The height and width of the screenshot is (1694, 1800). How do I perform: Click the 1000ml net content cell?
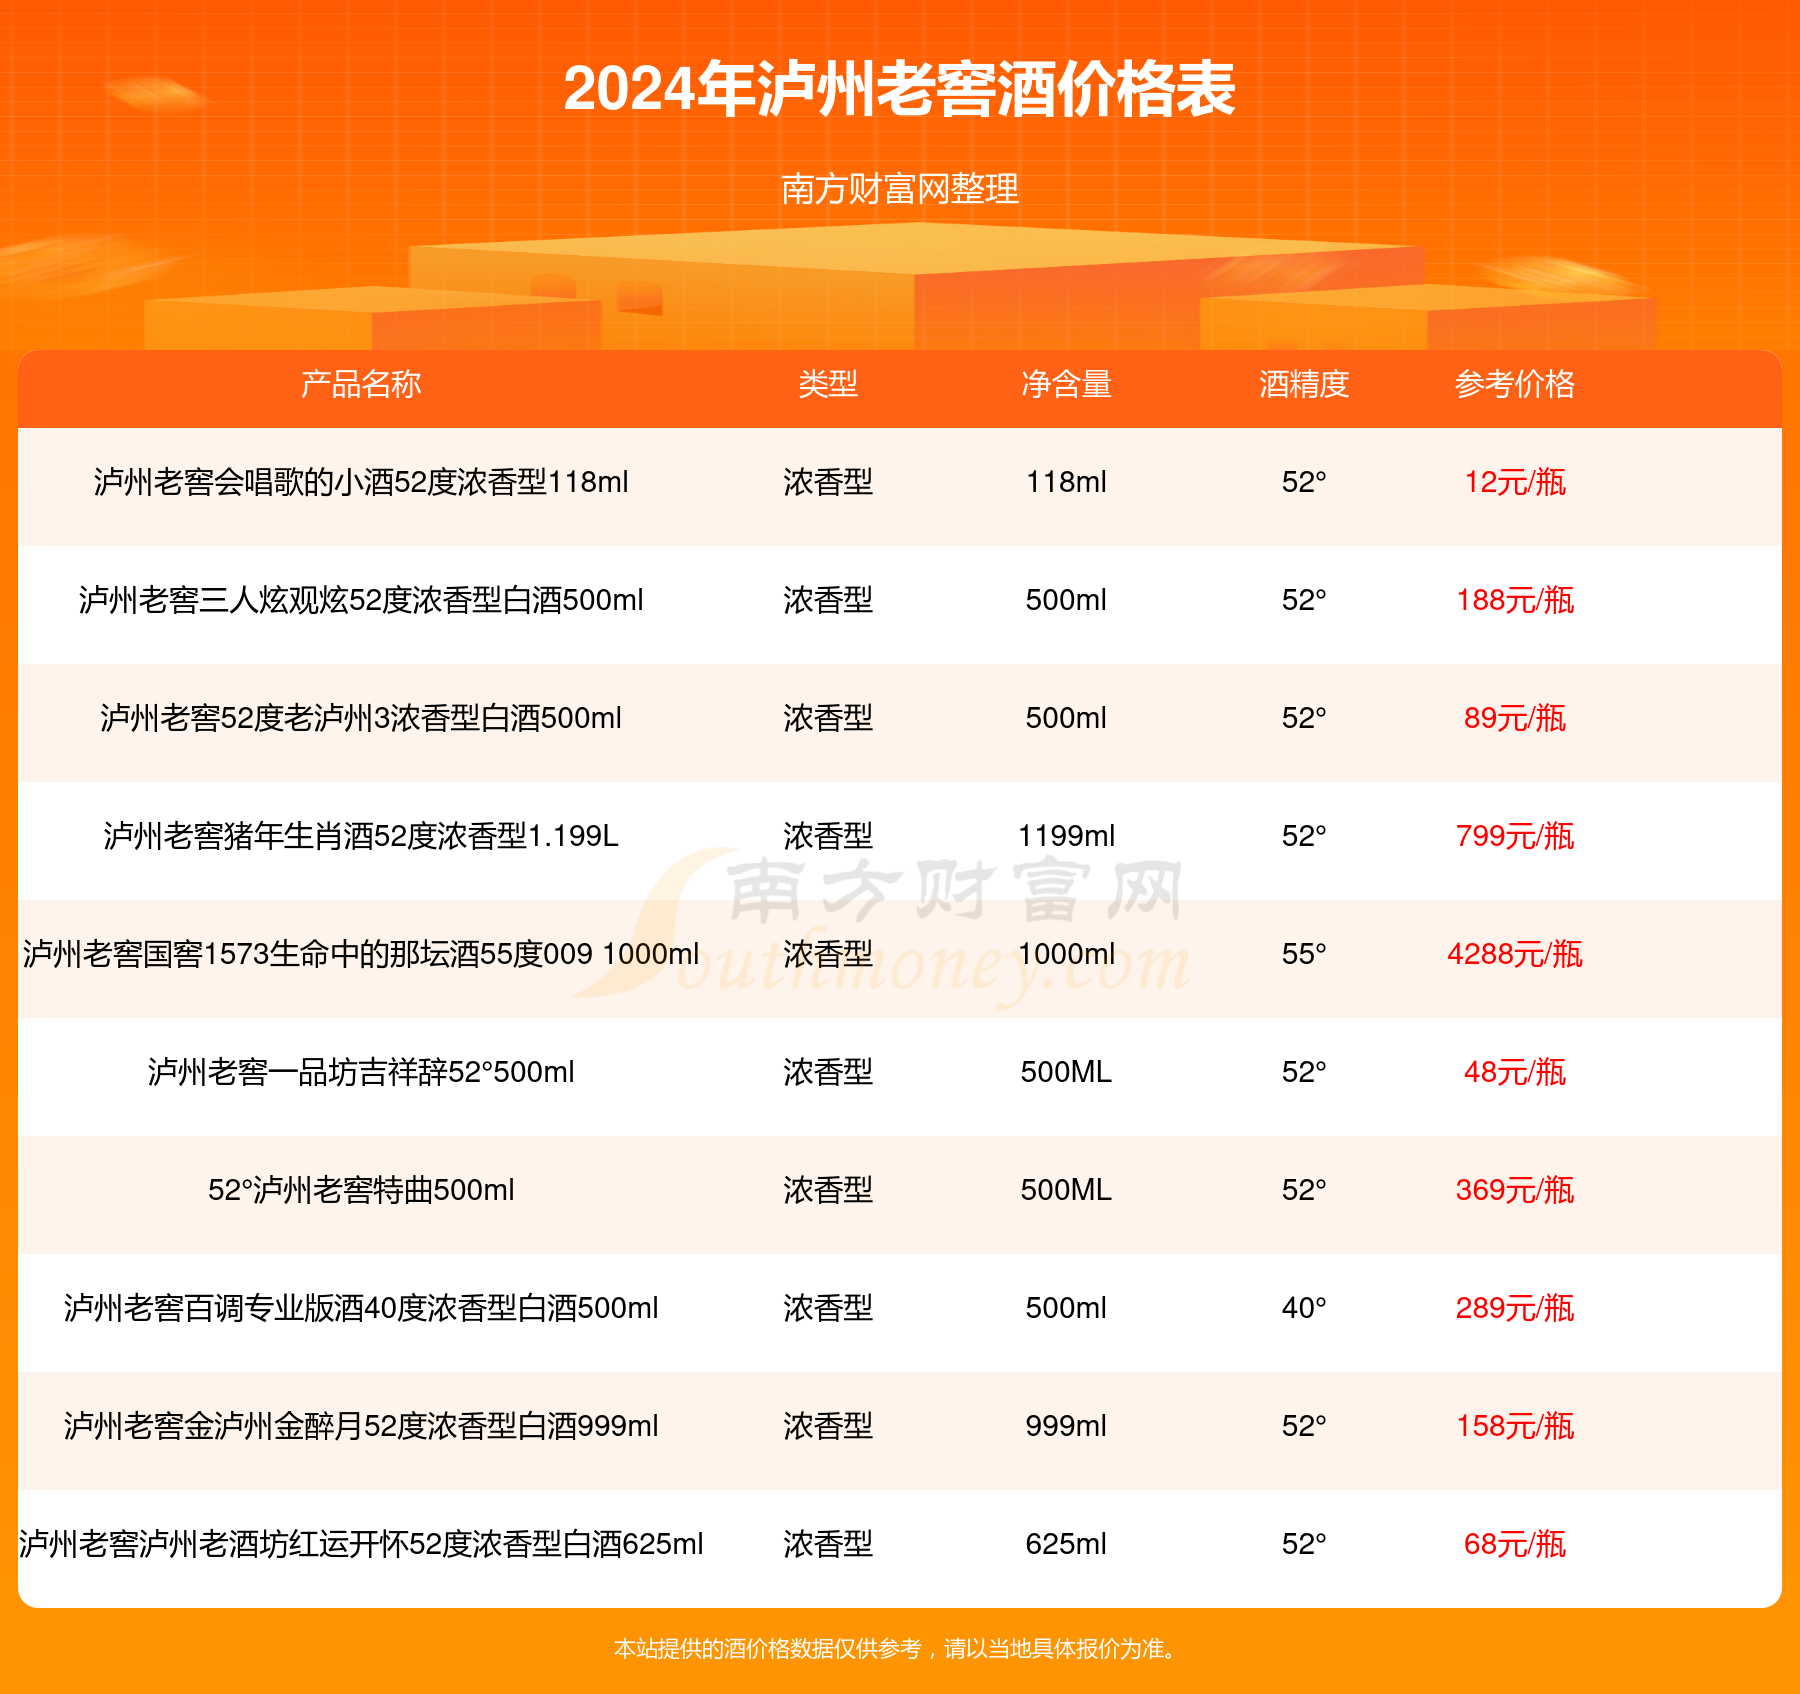pos(1066,954)
